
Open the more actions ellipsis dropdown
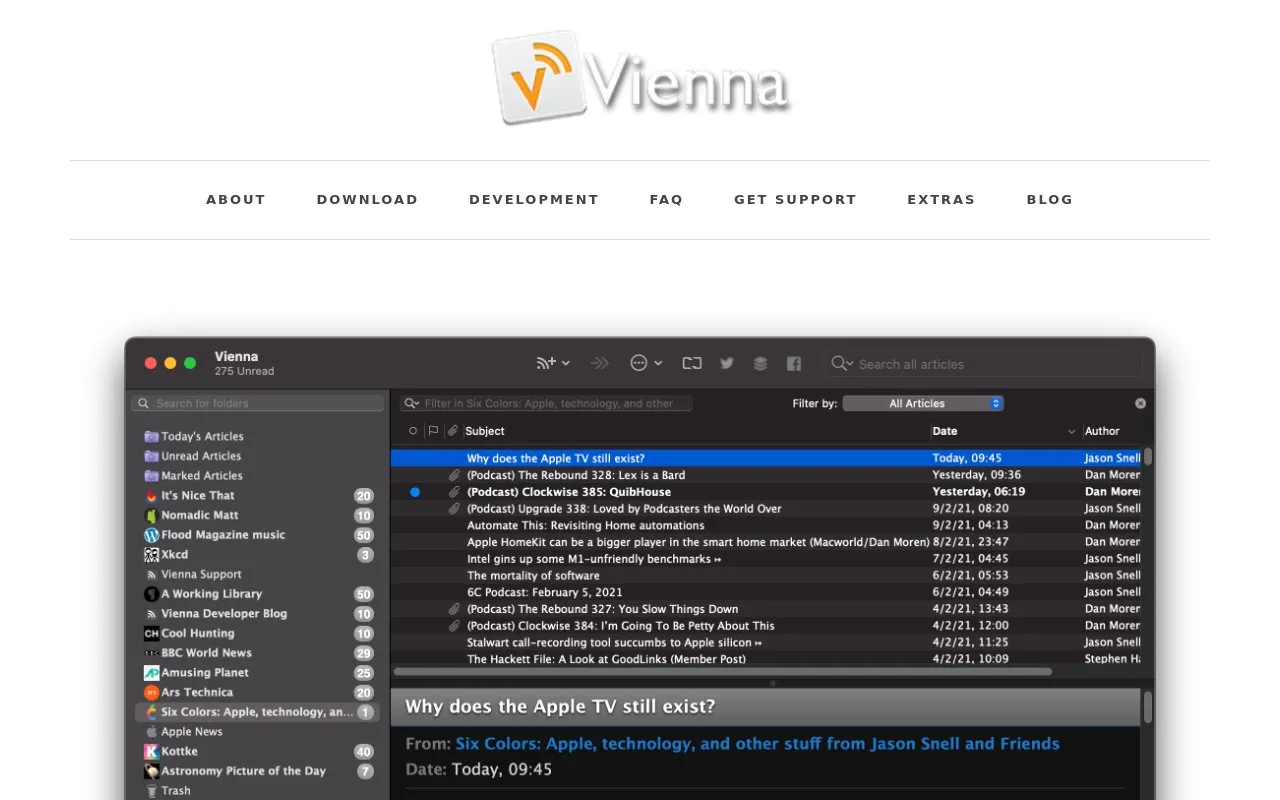[646, 364]
